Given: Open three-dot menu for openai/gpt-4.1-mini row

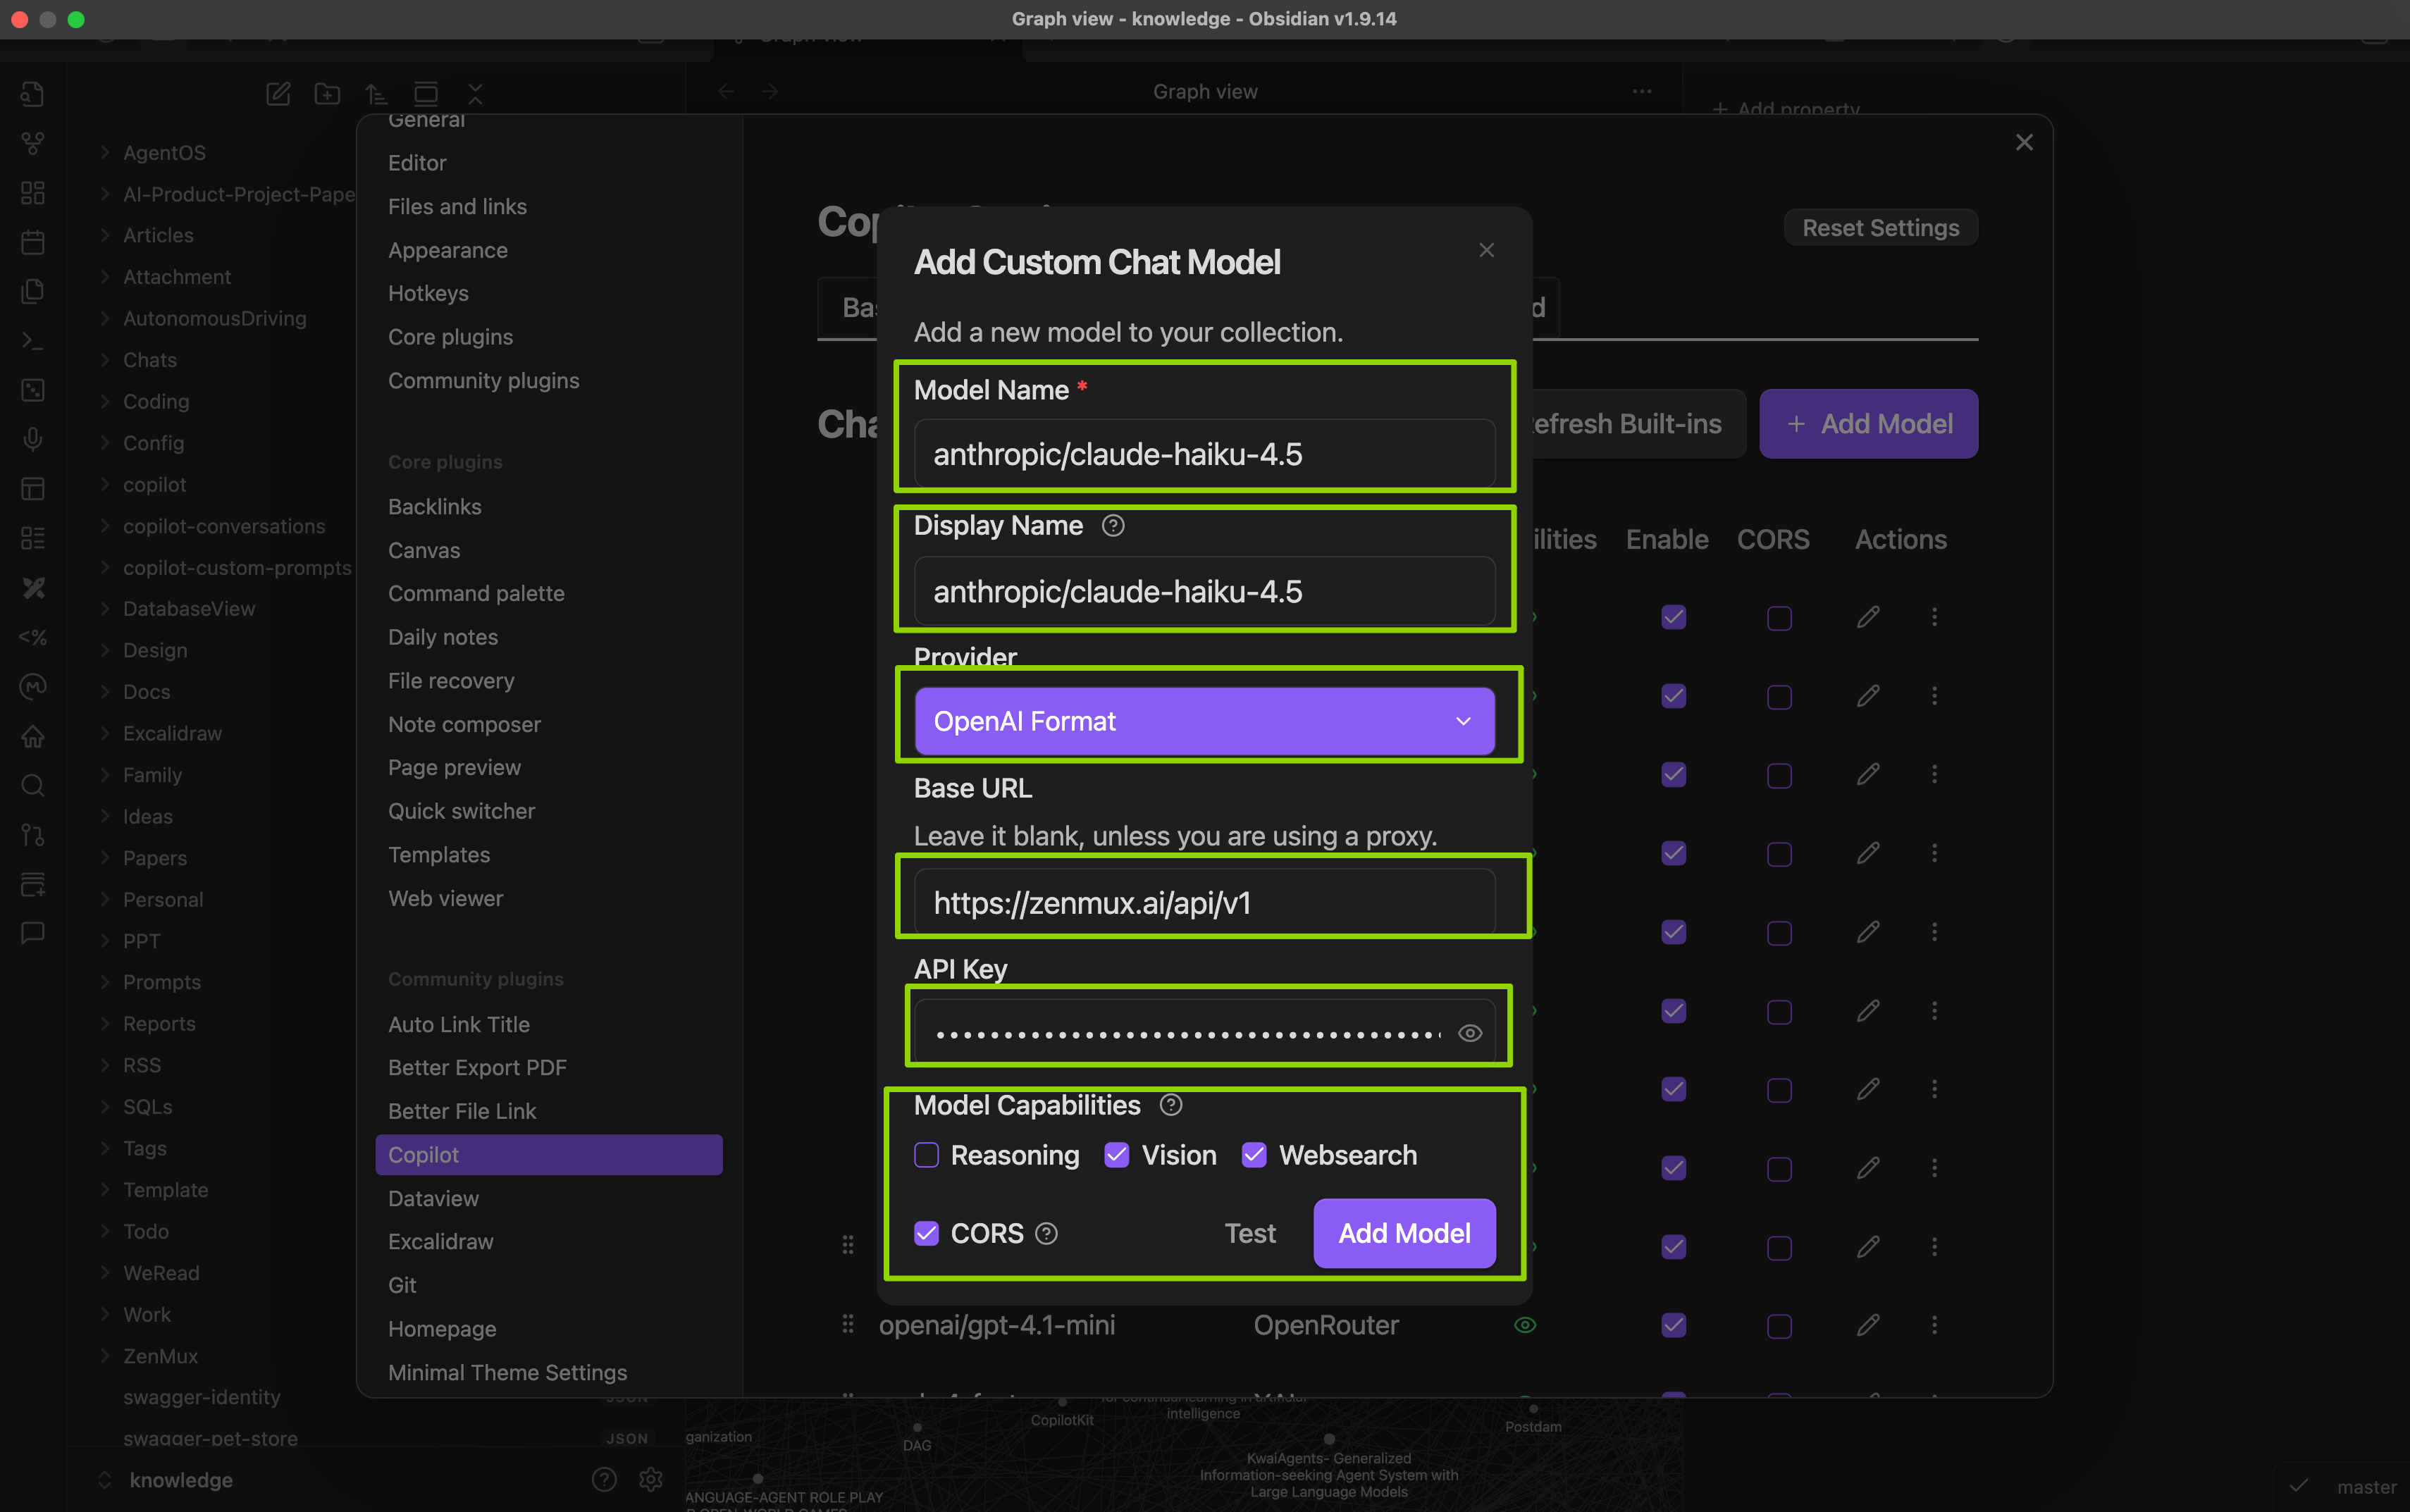Looking at the screenshot, I should [x=1934, y=1325].
